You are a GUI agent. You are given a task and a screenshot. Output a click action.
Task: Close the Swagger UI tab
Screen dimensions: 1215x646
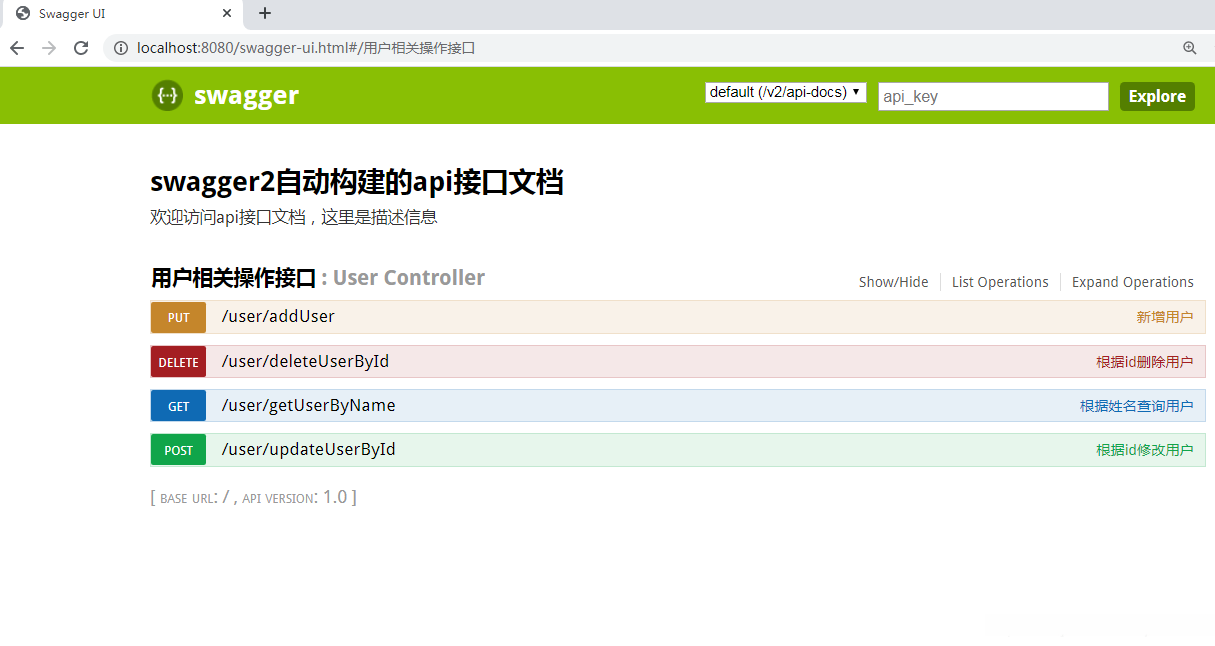[227, 14]
